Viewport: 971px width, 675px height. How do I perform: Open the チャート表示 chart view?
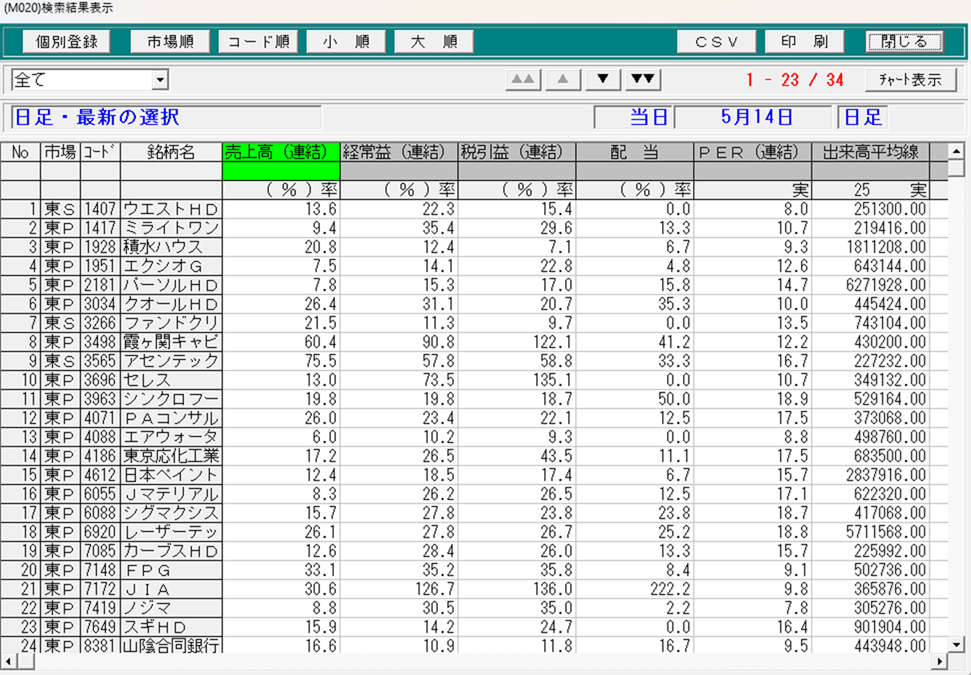(910, 79)
